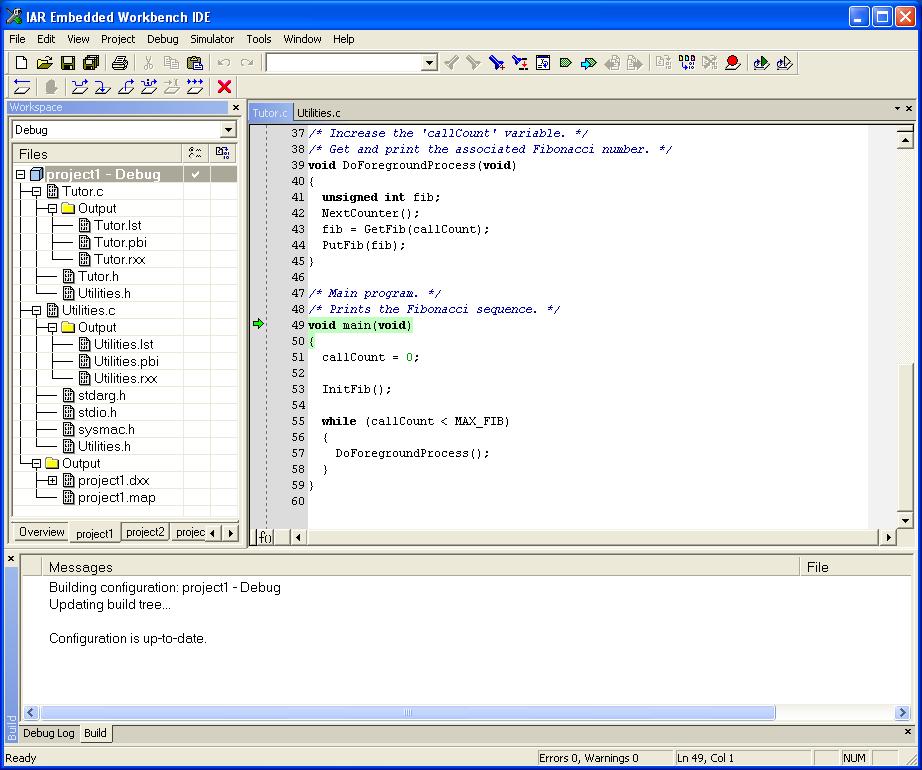Viewport: 922px width, 770px height.
Task: Reset the program with the Reset icon
Action: click(22, 87)
